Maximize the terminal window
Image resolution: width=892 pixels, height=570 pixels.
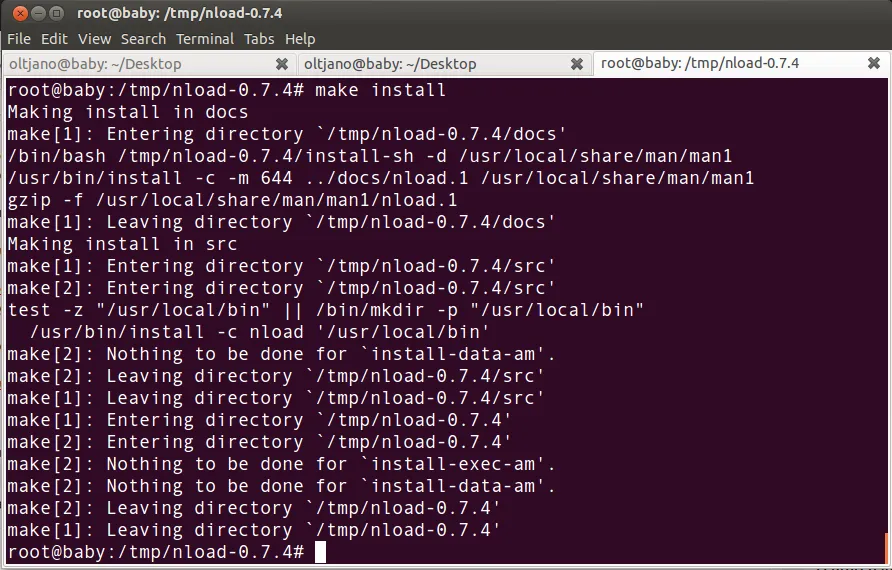click(x=56, y=13)
